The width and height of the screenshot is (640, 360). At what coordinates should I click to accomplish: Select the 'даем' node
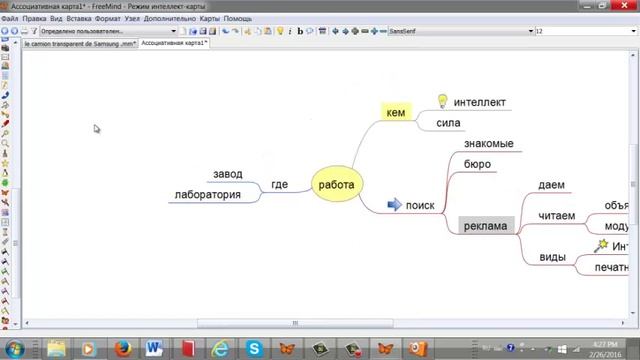click(x=551, y=184)
